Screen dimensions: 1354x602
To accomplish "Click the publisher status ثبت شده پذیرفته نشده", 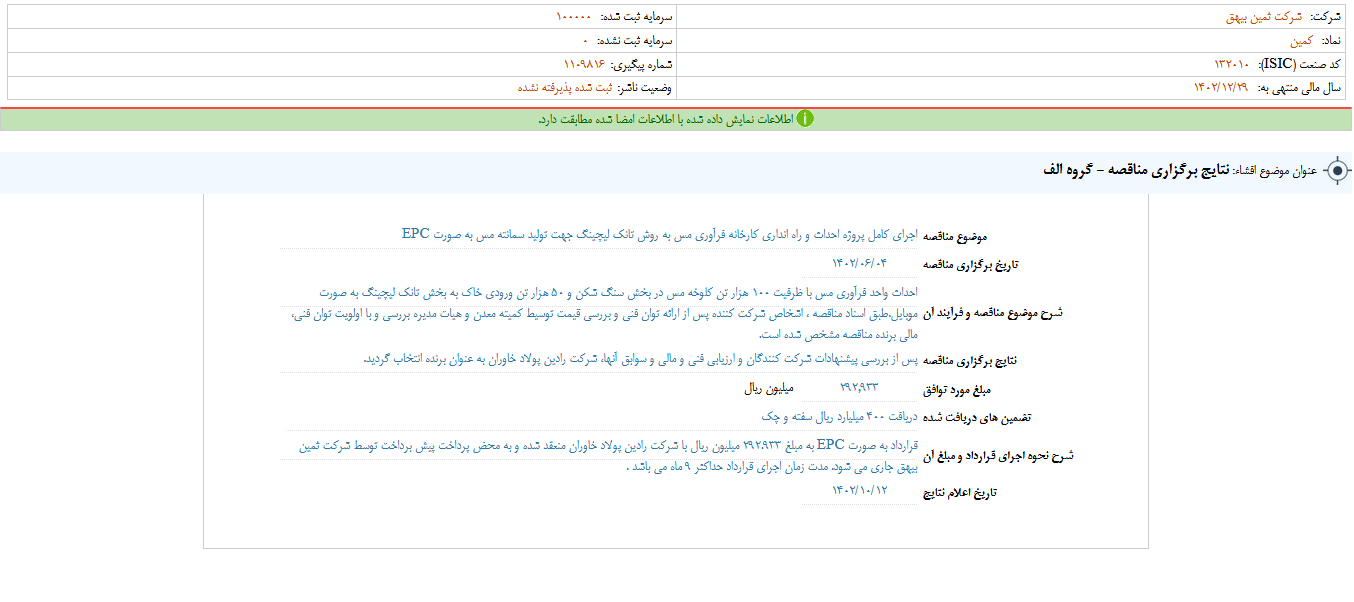I will (x=565, y=88).
